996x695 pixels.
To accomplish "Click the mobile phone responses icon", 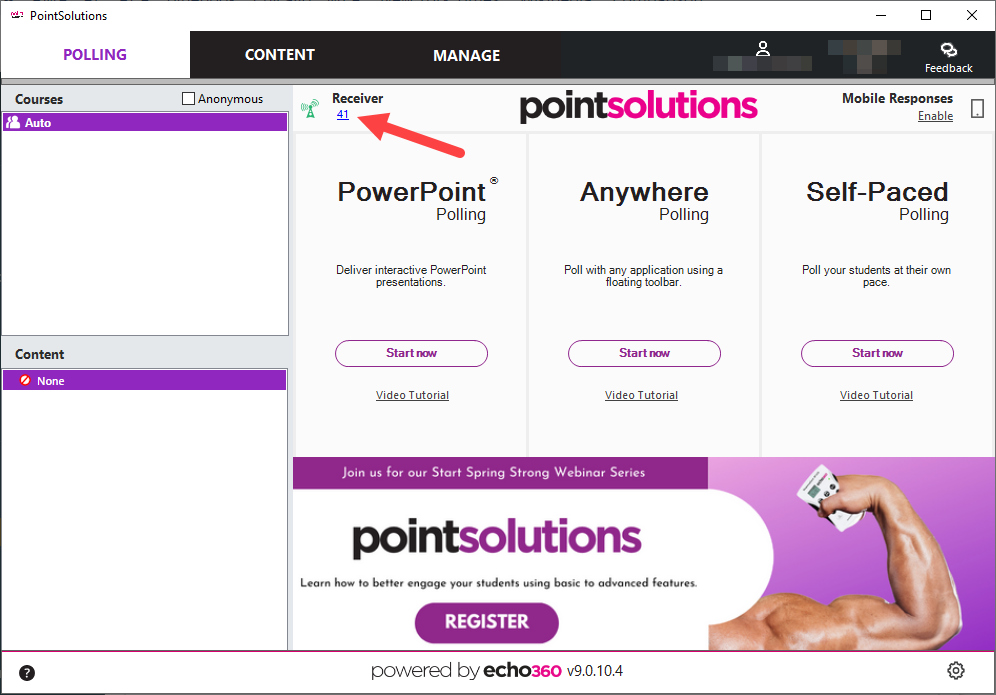I will (978, 109).
